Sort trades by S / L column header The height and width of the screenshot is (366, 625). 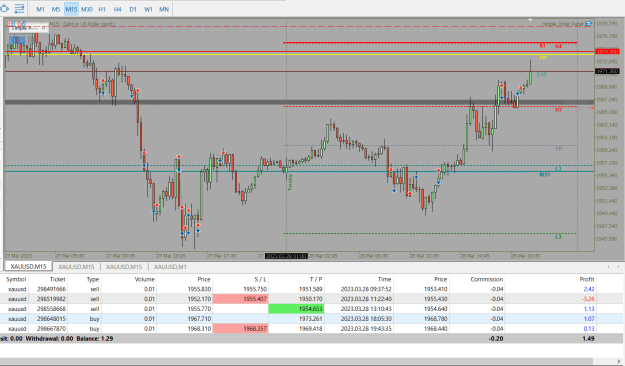(x=260, y=279)
